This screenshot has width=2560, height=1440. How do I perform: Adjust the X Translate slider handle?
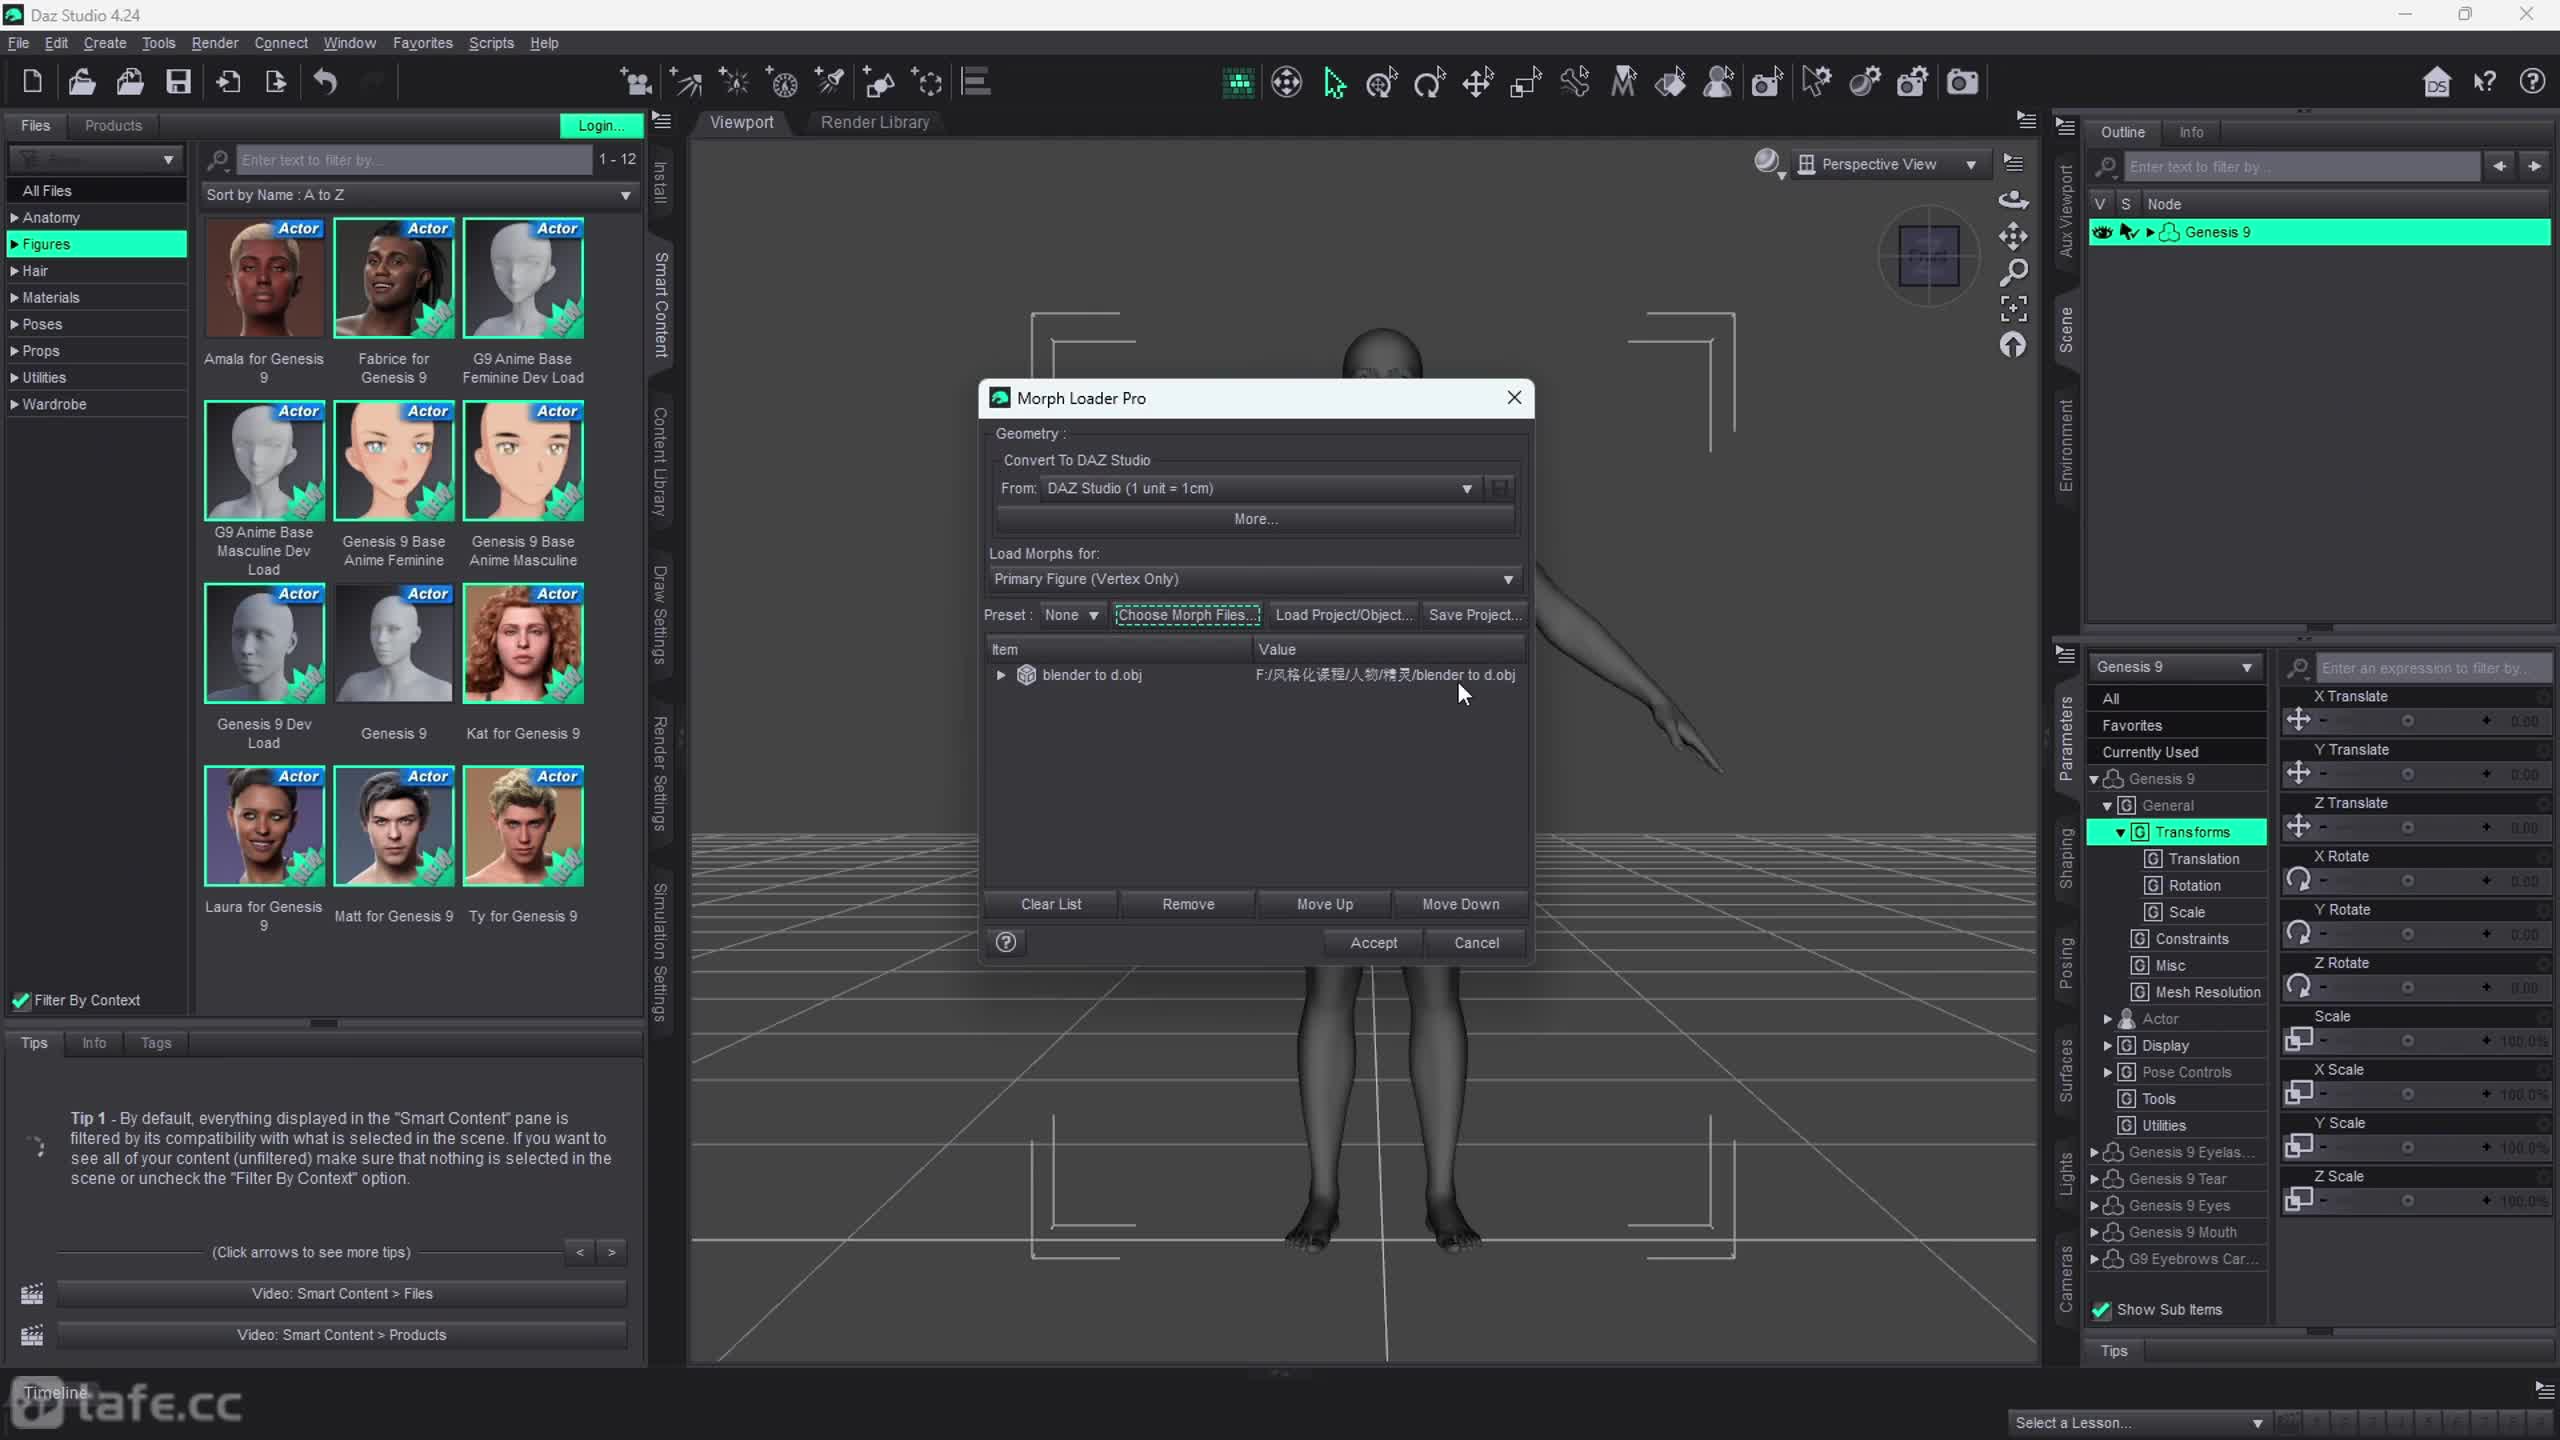pos(2407,721)
